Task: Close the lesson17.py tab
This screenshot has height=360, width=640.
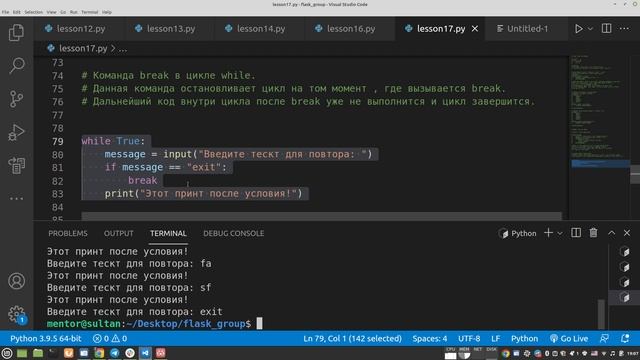Action: click(x=475, y=29)
